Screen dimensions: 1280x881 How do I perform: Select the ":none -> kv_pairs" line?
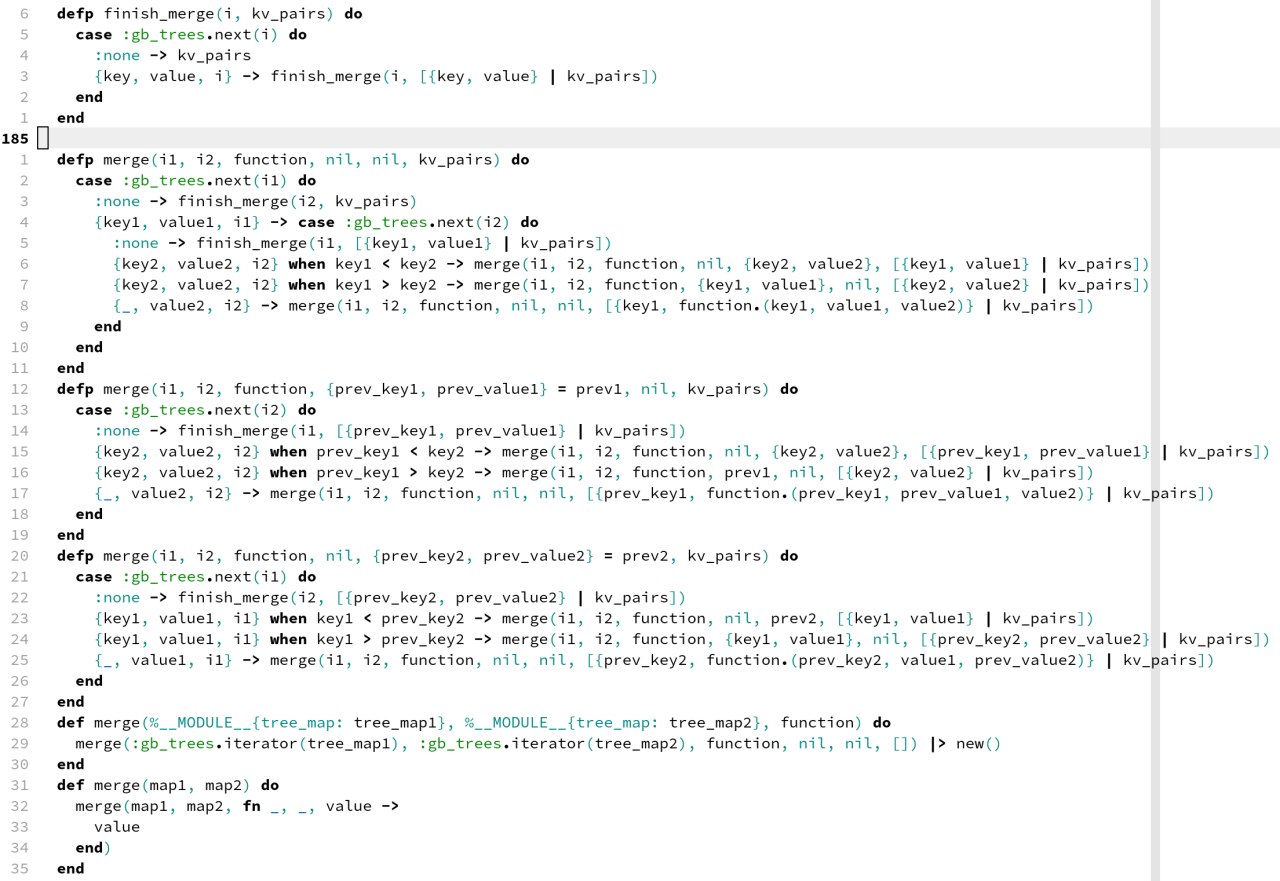[x=173, y=55]
